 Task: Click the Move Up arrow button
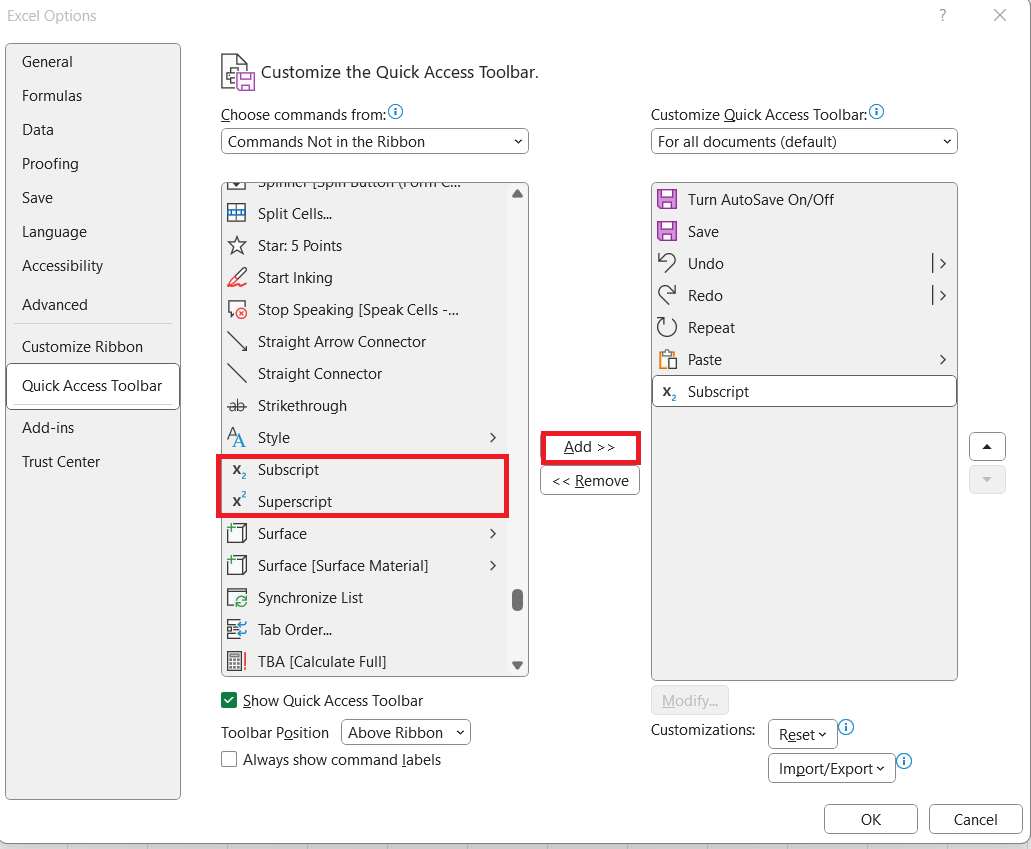coord(987,447)
